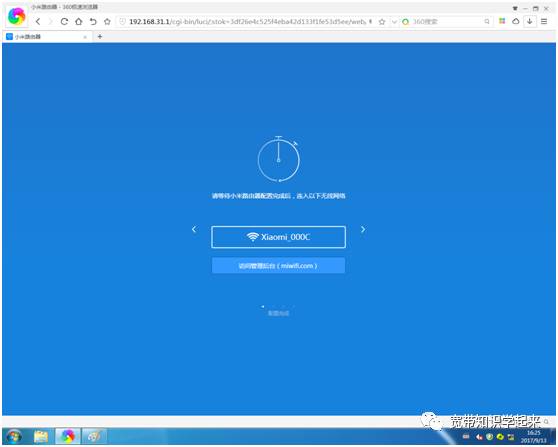Click the Xiaomi_000C Wi-Fi network box
558x447 pixels.
pyautogui.click(x=278, y=237)
